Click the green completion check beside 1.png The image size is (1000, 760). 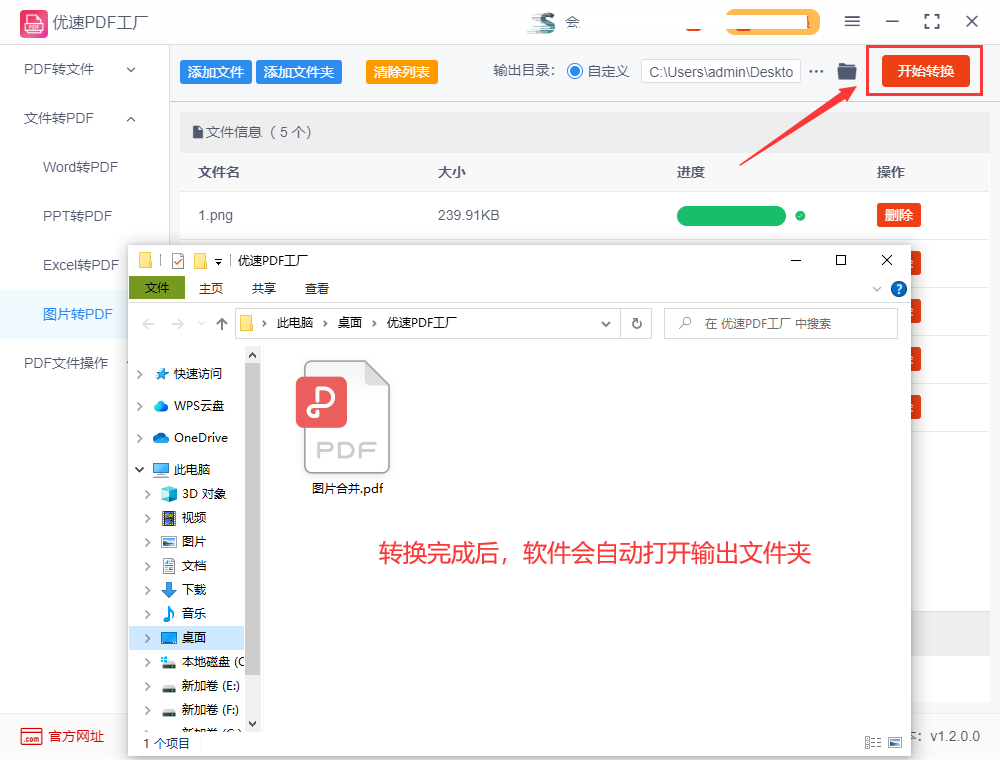[x=800, y=216]
